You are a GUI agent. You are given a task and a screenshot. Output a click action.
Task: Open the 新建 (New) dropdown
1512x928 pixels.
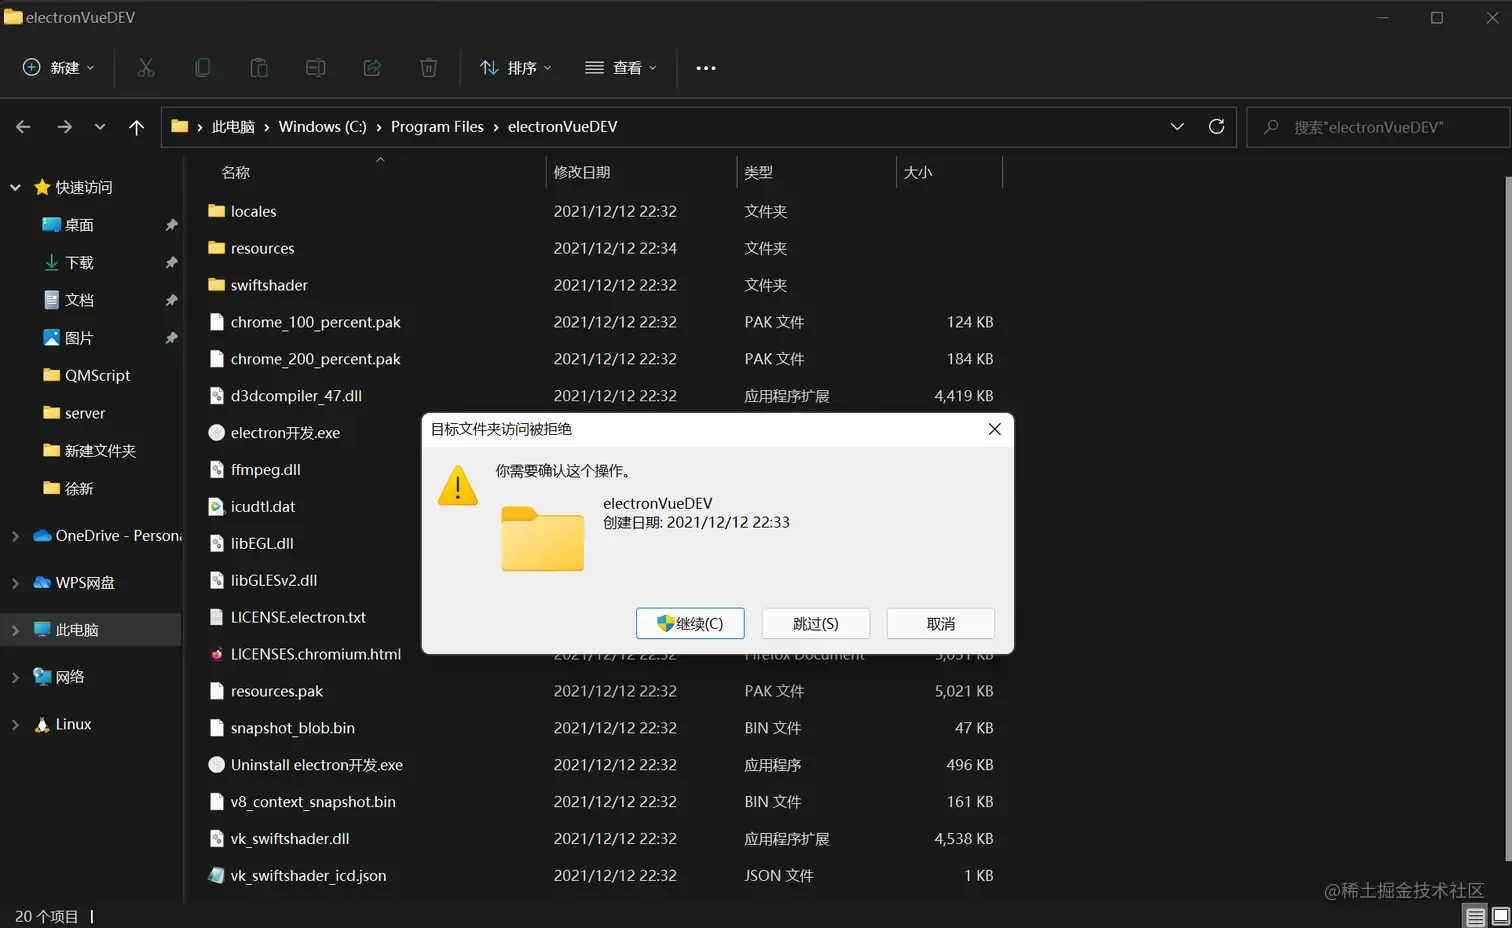tap(59, 68)
